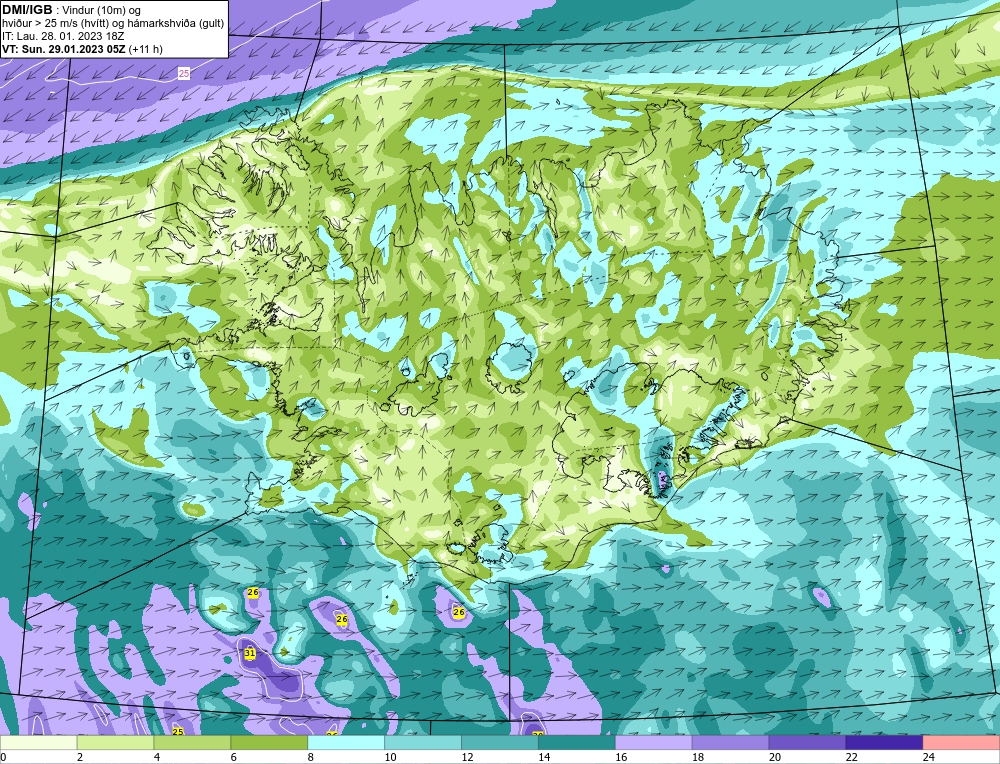Click the scale tick label '2'

tap(80, 757)
